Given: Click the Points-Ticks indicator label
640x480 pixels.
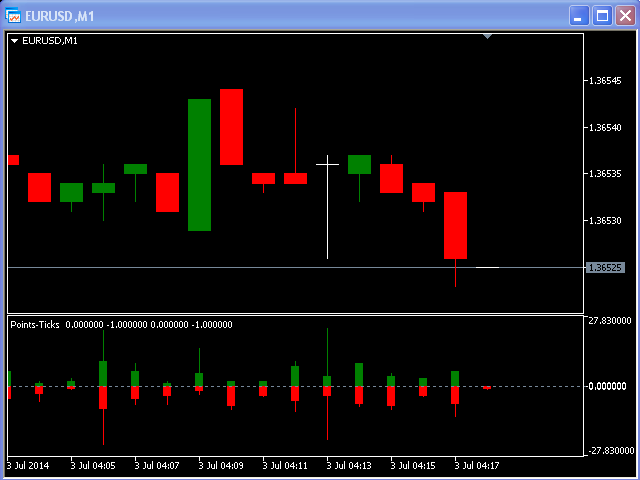Looking at the screenshot, I should [35, 325].
